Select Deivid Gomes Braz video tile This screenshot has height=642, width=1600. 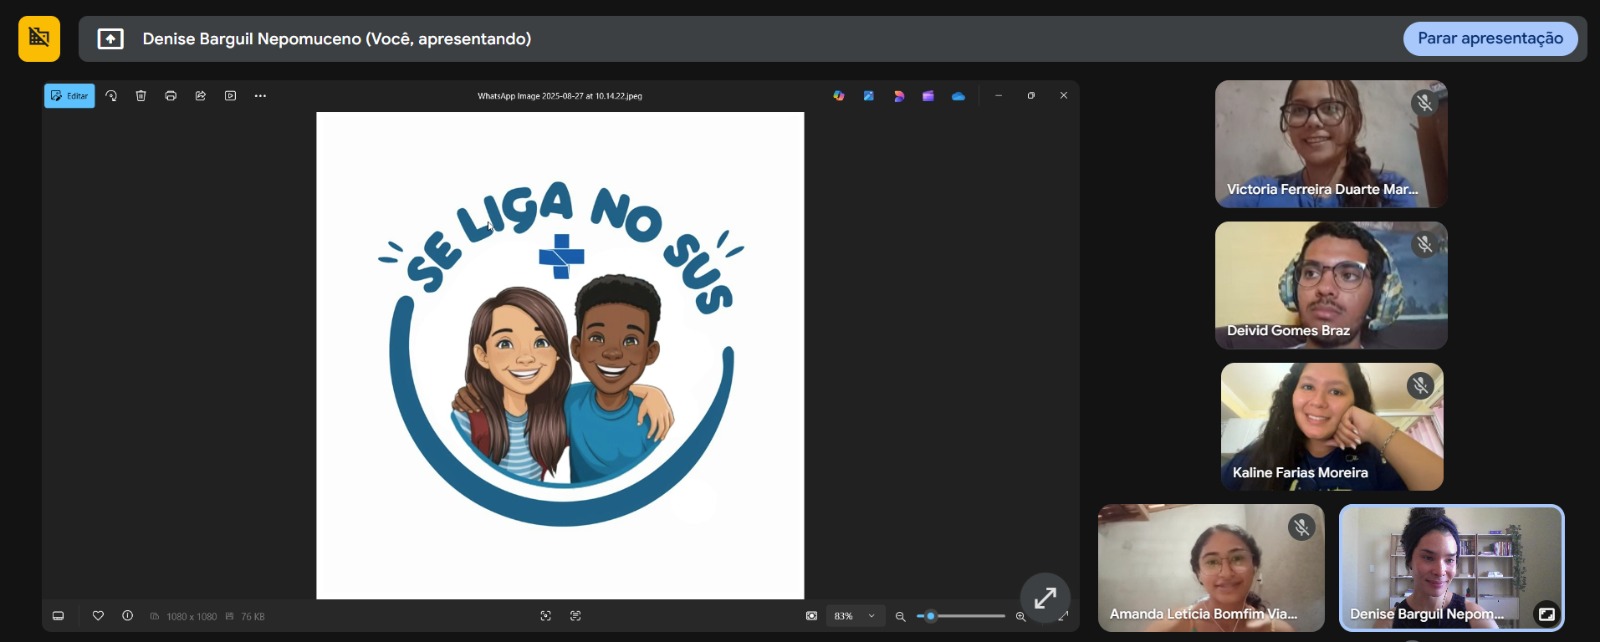point(1331,285)
